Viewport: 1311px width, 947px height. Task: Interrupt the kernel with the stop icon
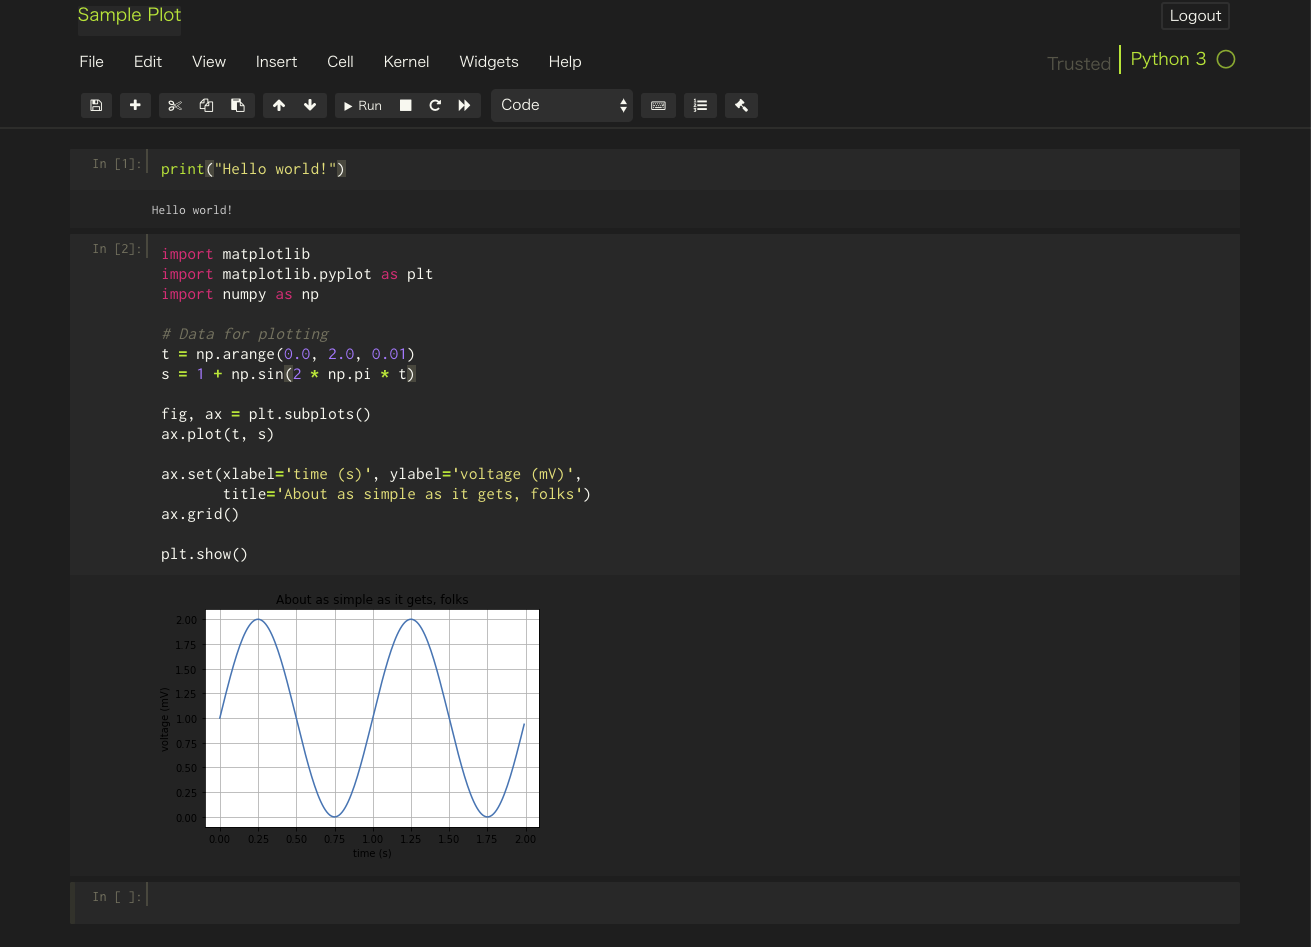(405, 105)
